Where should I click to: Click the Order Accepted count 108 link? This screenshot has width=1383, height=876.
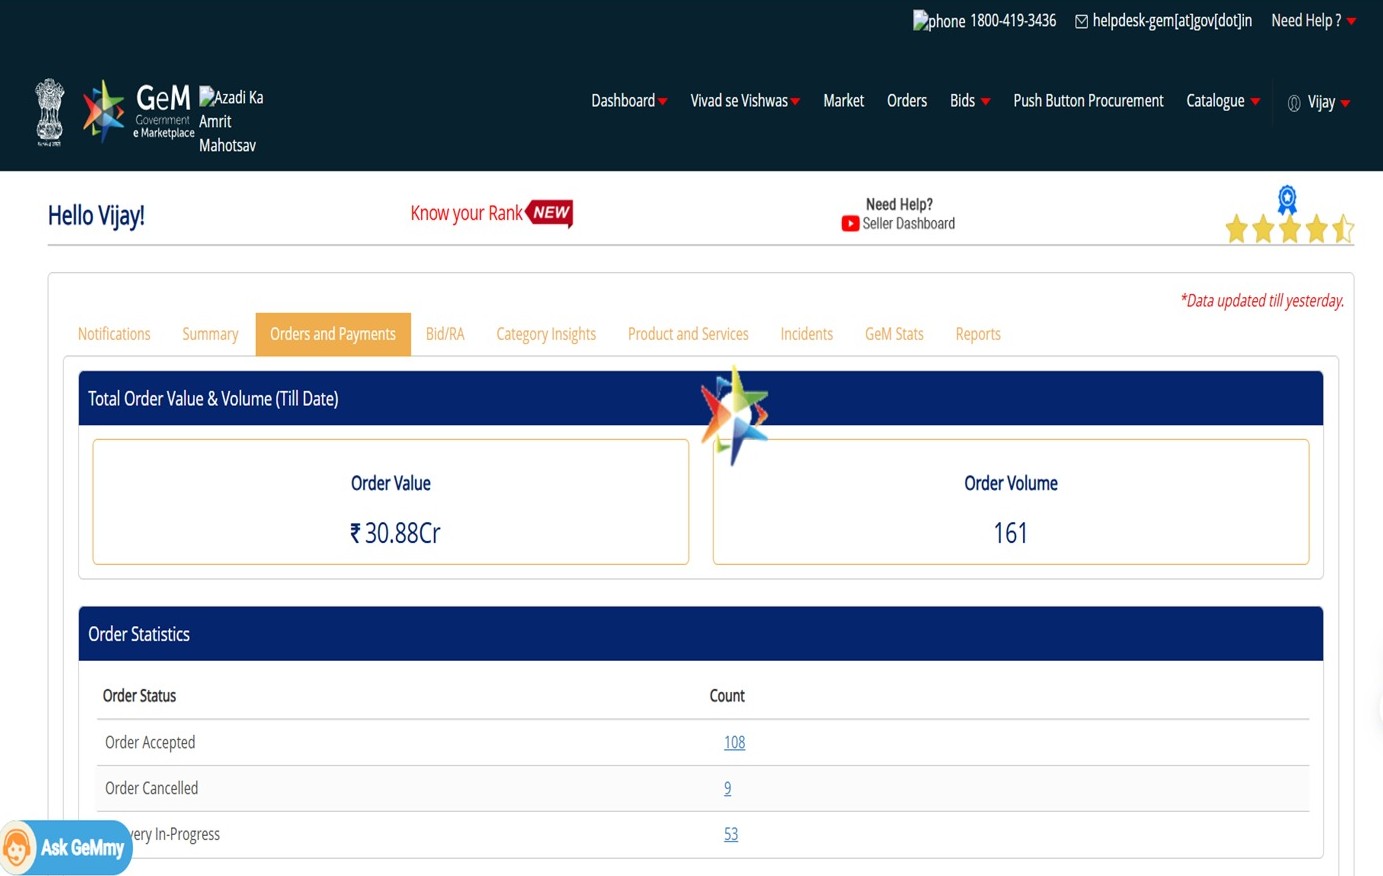[734, 742]
